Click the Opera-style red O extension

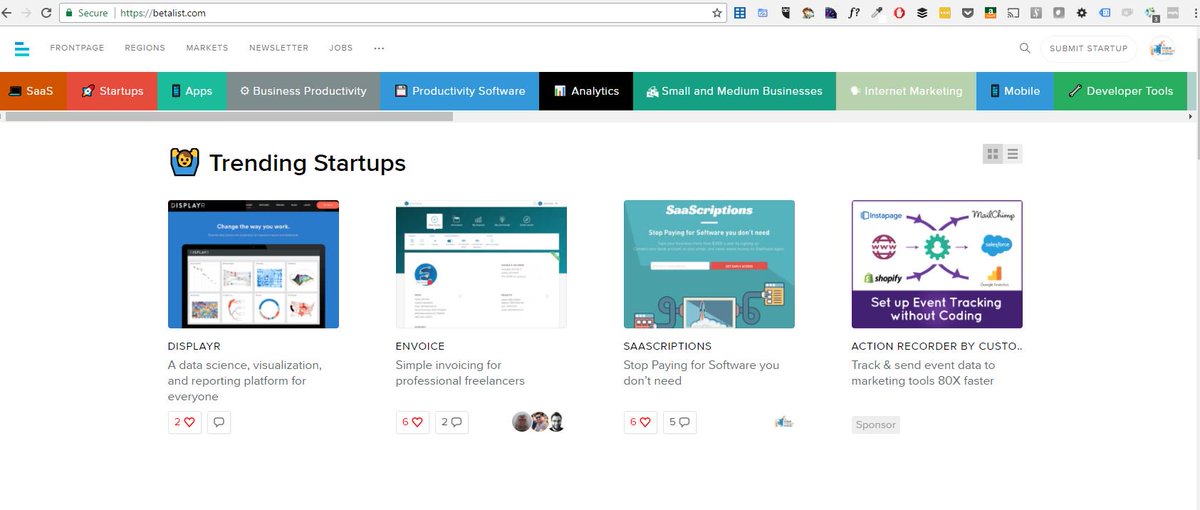tap(899, 13)
